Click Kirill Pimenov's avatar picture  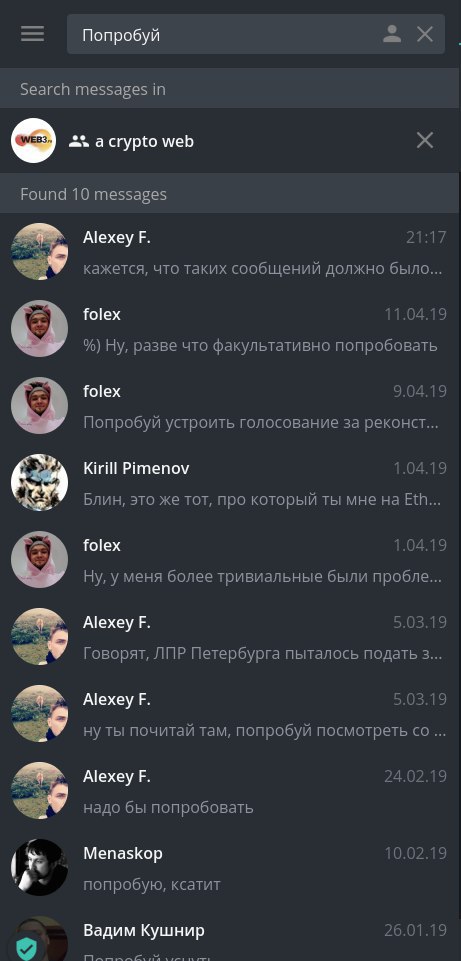(39, 482)
